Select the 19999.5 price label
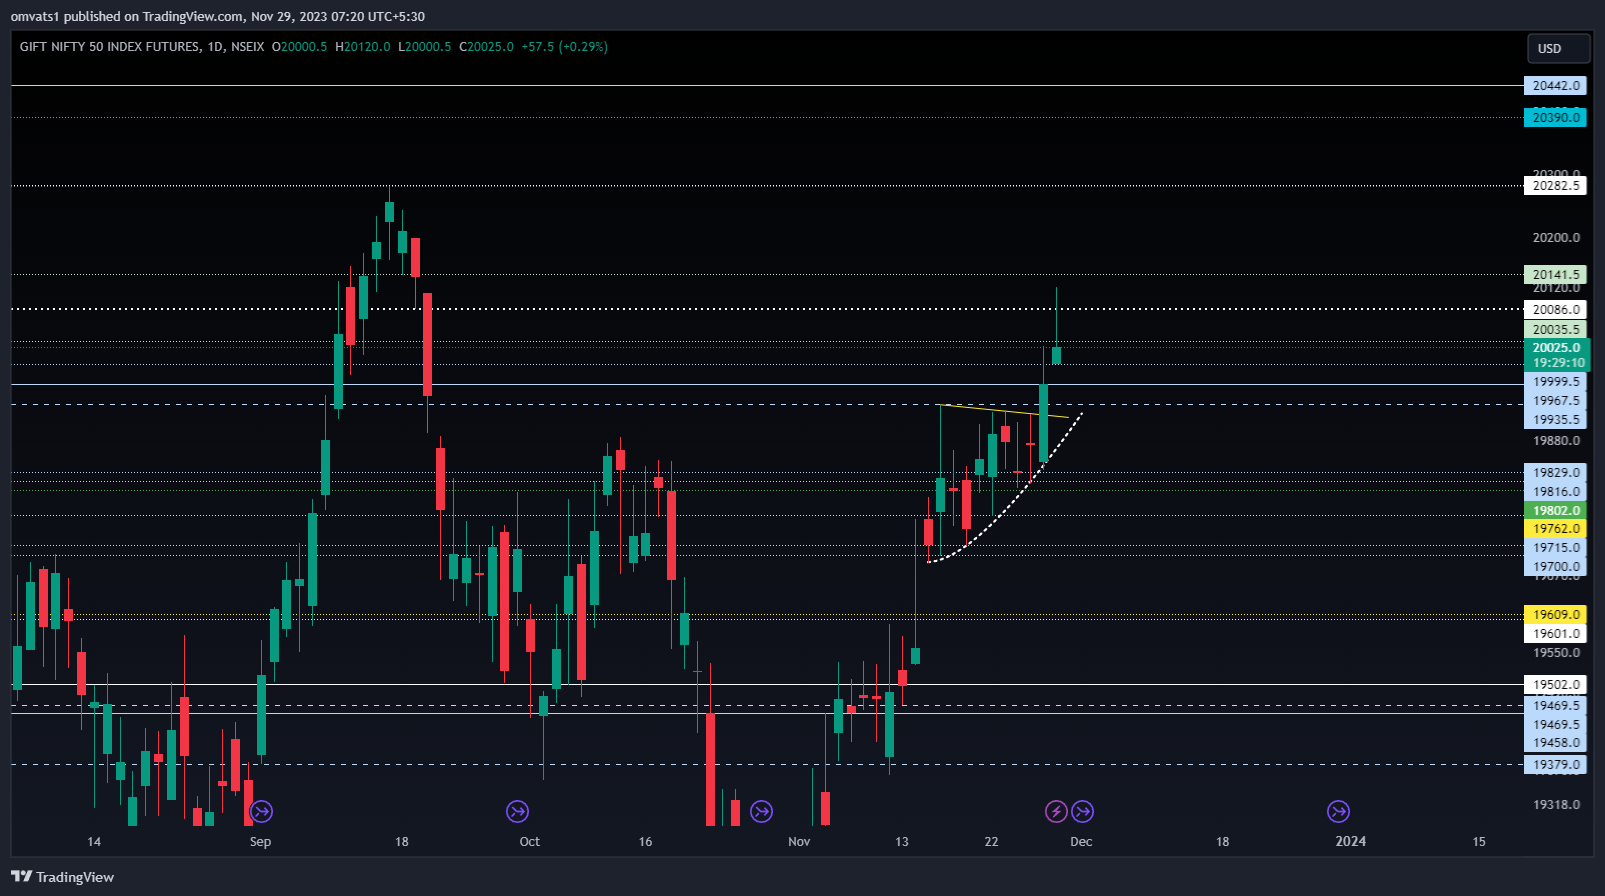Viewport: 1605px width, 896px height. click(x=1555, y=382)
